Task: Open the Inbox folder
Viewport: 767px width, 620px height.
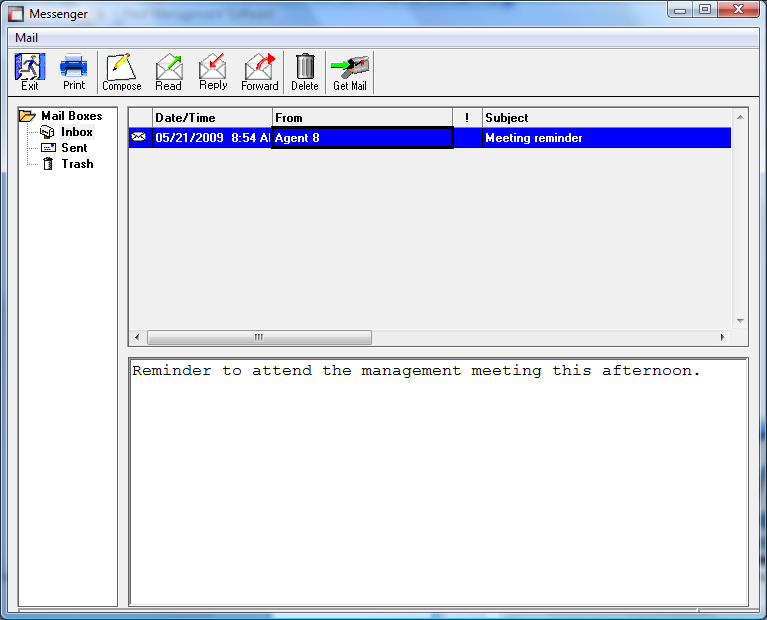Action: [76, 132]
